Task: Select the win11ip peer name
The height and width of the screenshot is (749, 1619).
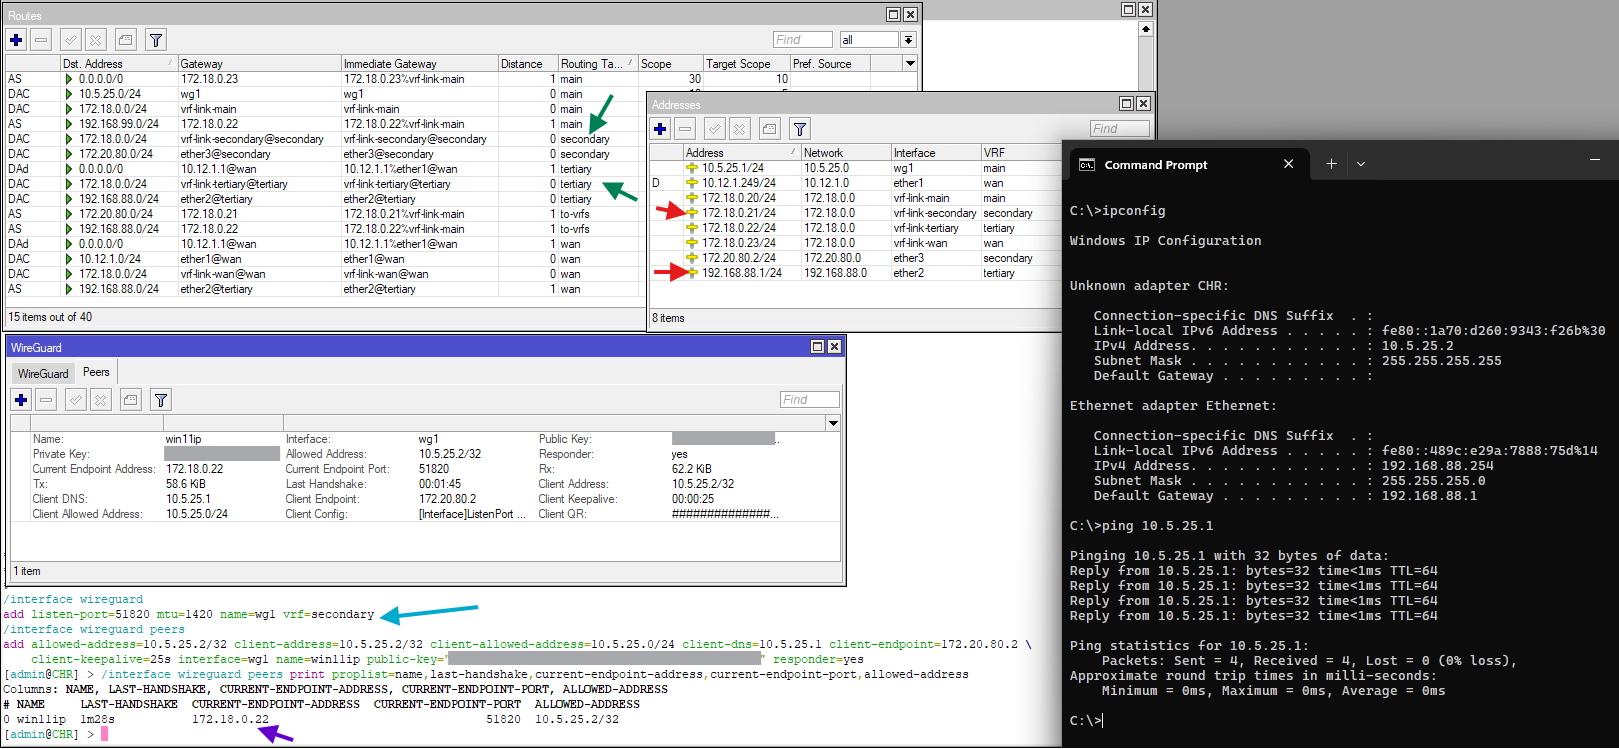Action: pyautogui.click(x=183, y=439)
